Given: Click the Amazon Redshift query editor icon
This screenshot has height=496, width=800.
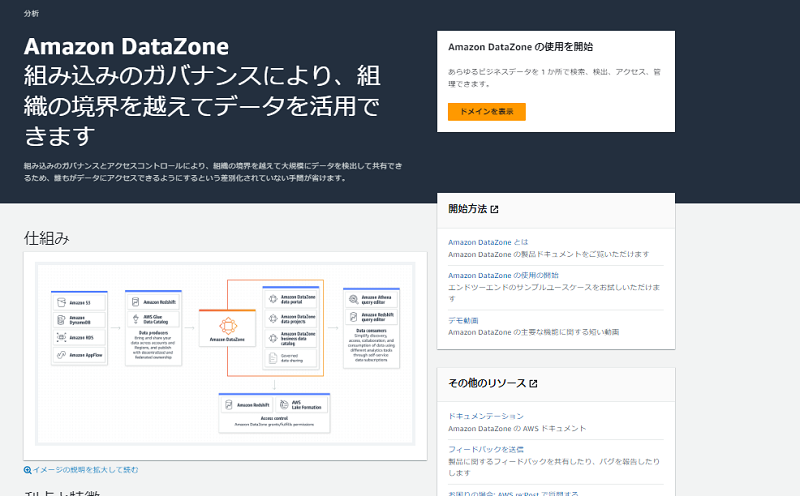Looking at the screenshot, I should (x=353, y=317).
